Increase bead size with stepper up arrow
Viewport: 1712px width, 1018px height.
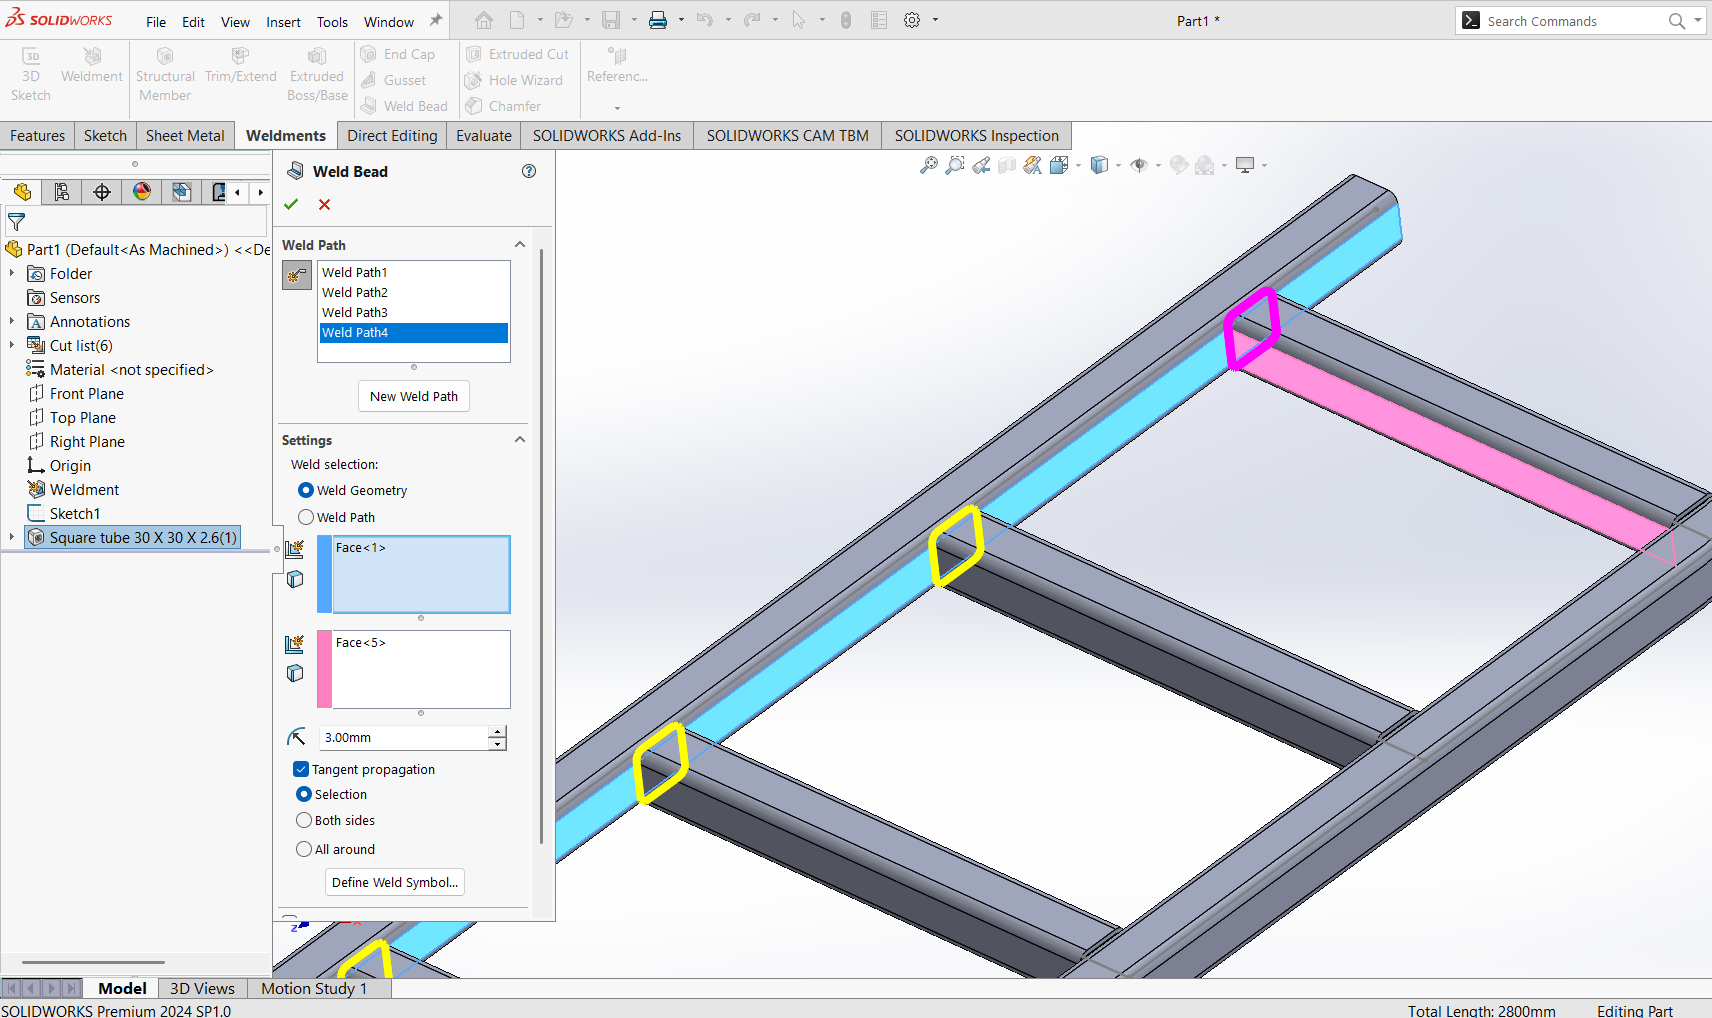(498, 732)
